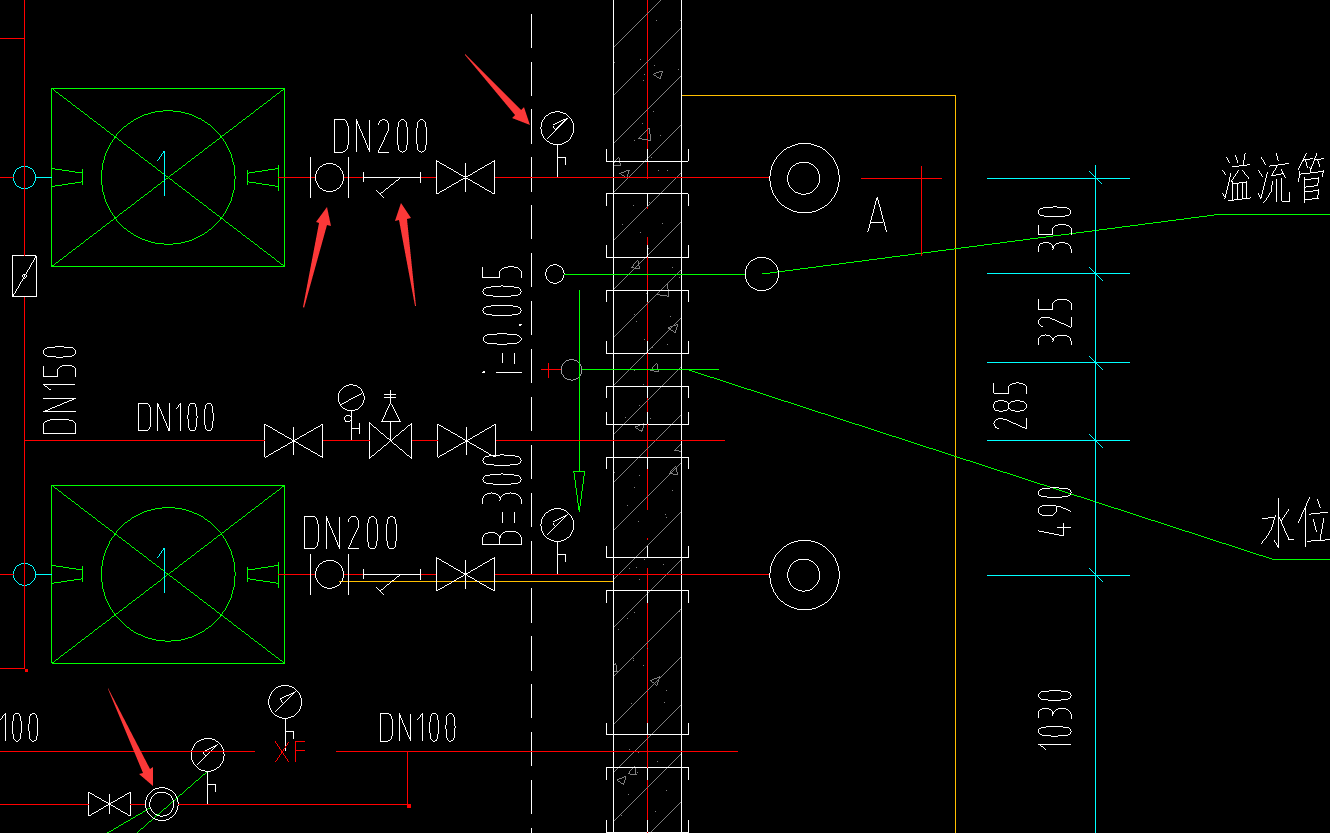Click the DN100 label above the middle red pipe

[176, 417]
